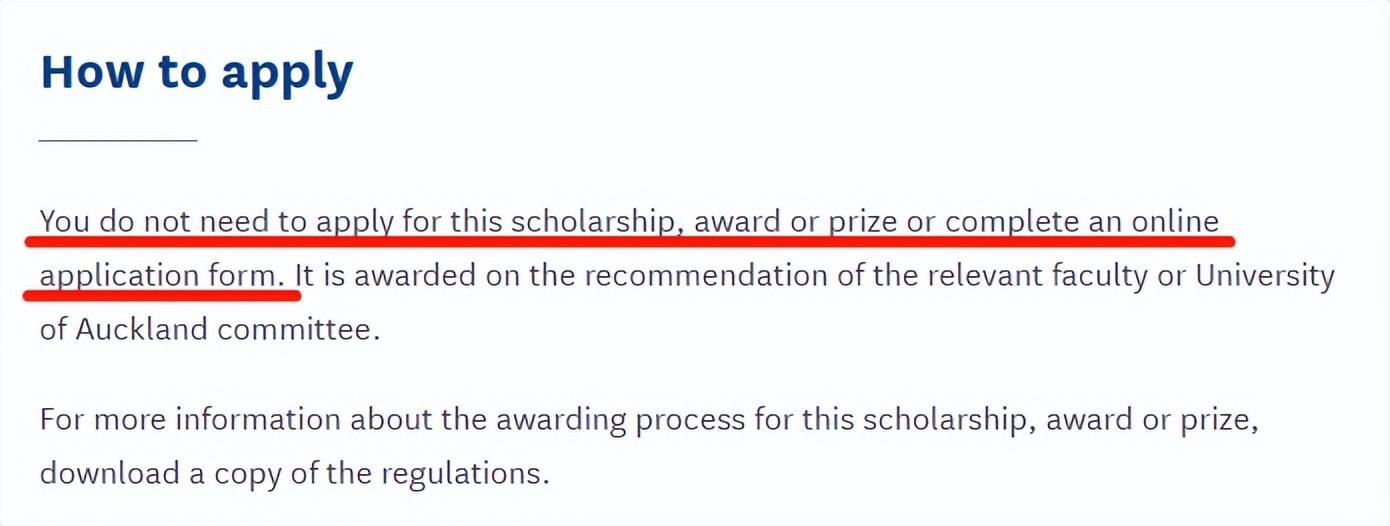The height and width of the screenshot is (526, 1390).
Task: Click the short divider line under the heading
Action: pyautogui.click(x=118, y=141)
